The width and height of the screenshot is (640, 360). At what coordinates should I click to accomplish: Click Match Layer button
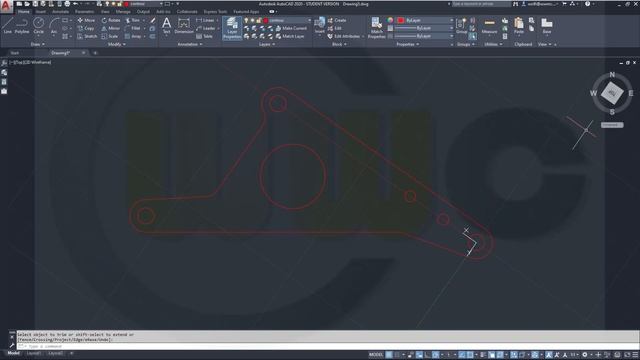(x=290, y=36)
